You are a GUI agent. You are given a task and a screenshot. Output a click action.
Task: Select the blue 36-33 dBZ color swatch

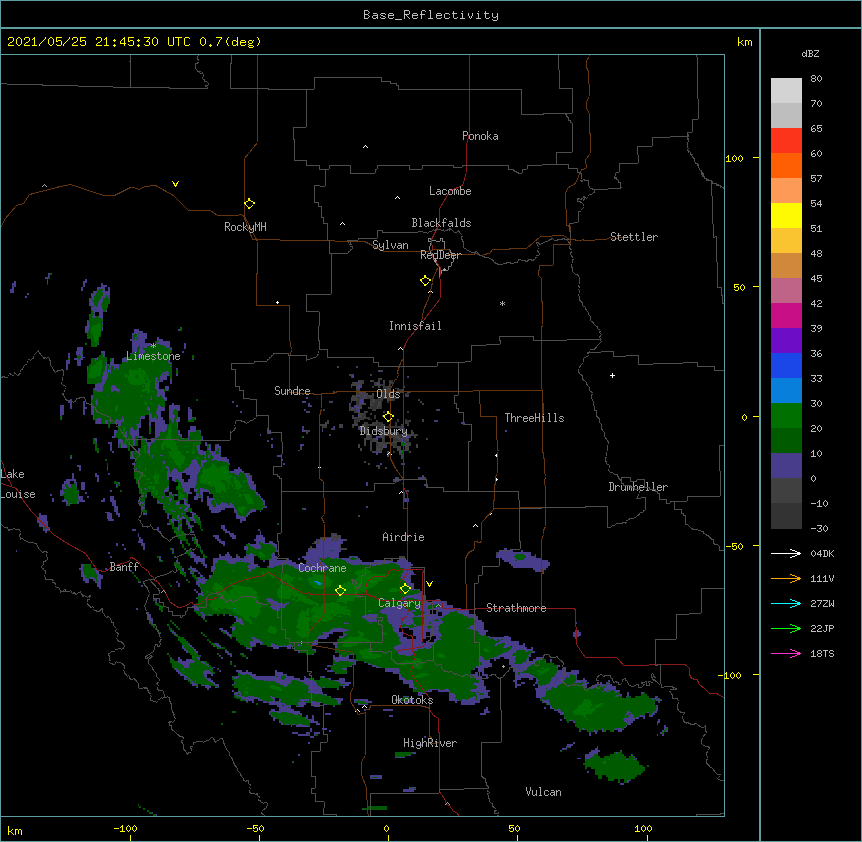[786, 365]
